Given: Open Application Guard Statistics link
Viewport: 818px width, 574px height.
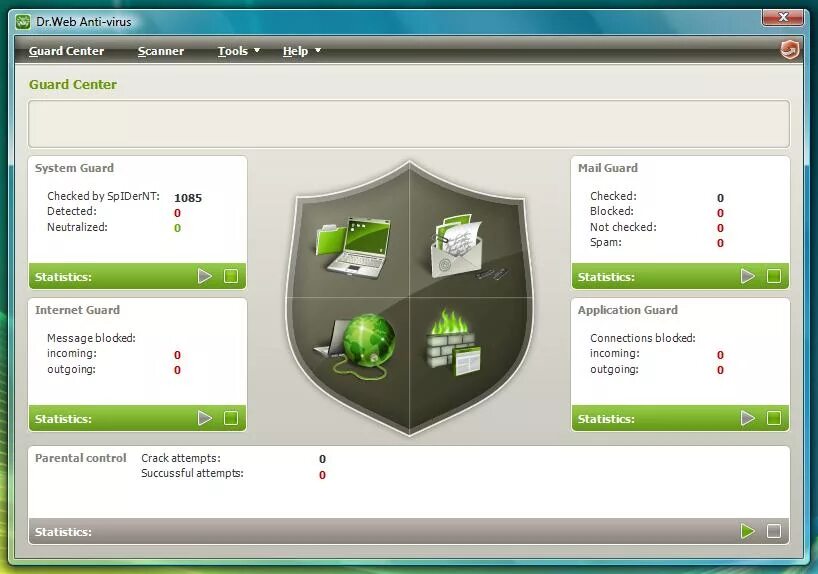Looking at the screenshot, I should [606, 419].
